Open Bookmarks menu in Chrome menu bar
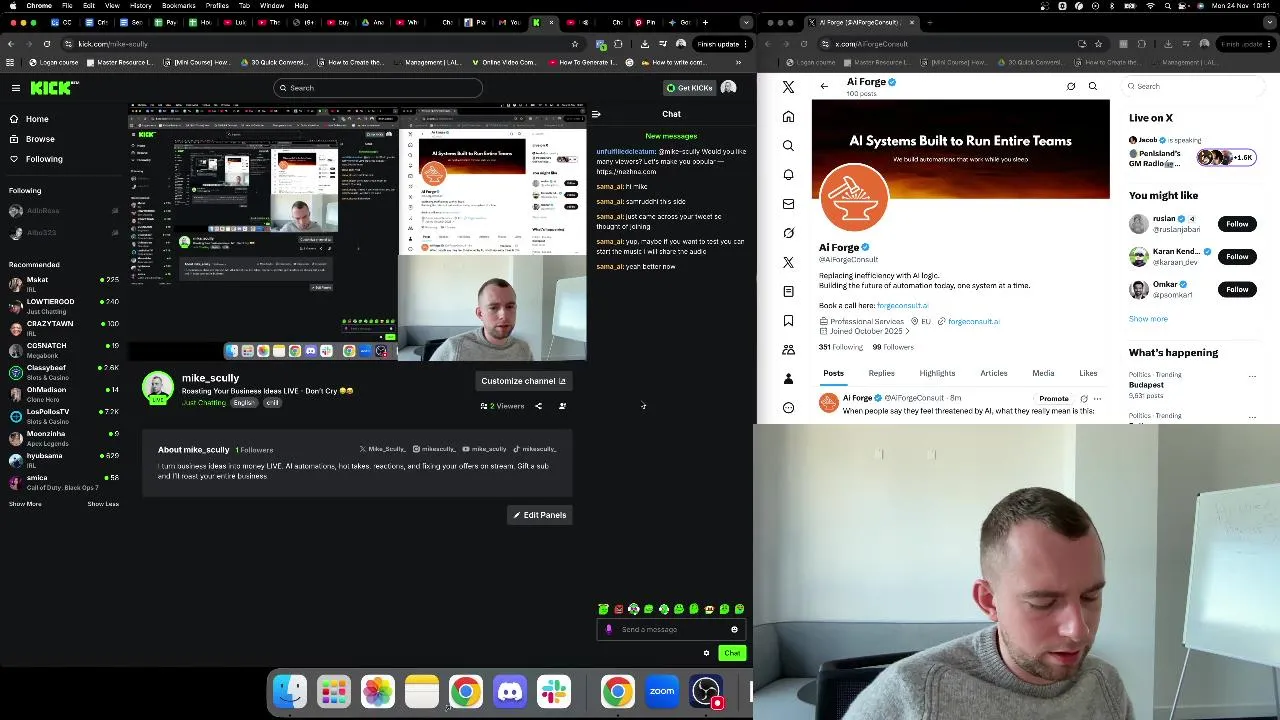The width and height of the screenshot is (1280, 720). pos(178,6)
